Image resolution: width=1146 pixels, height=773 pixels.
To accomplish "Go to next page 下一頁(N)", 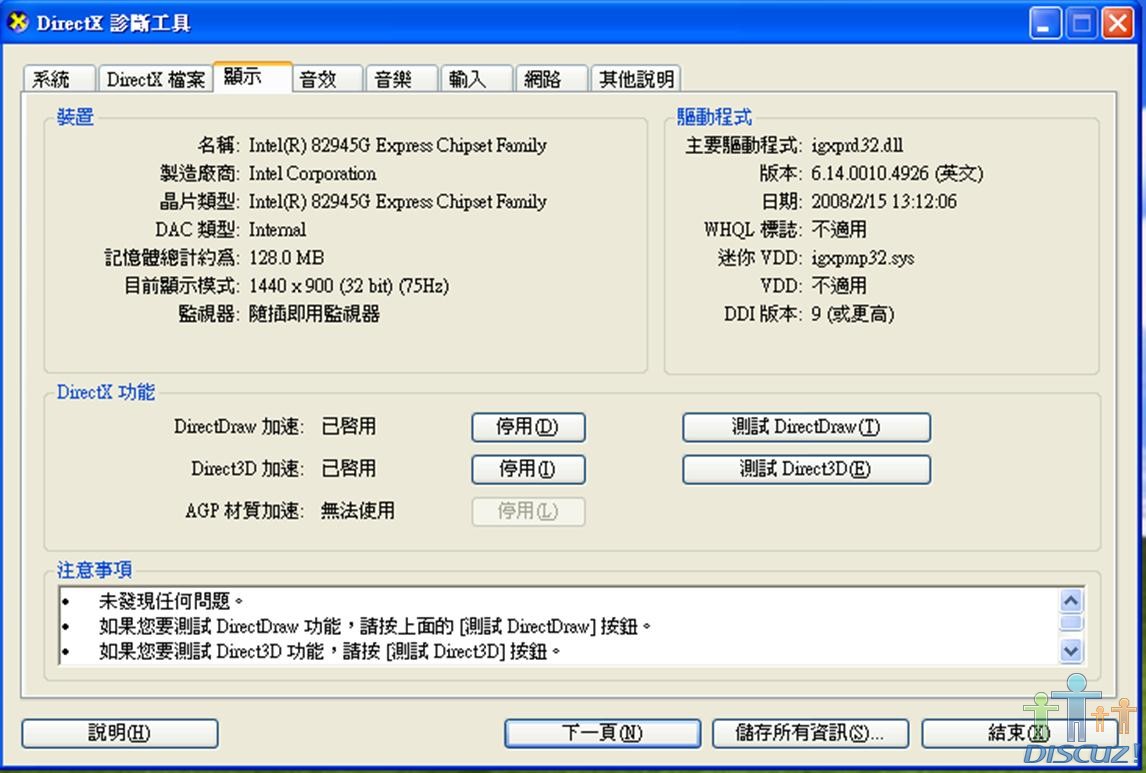I will click(x=602, y=733).
